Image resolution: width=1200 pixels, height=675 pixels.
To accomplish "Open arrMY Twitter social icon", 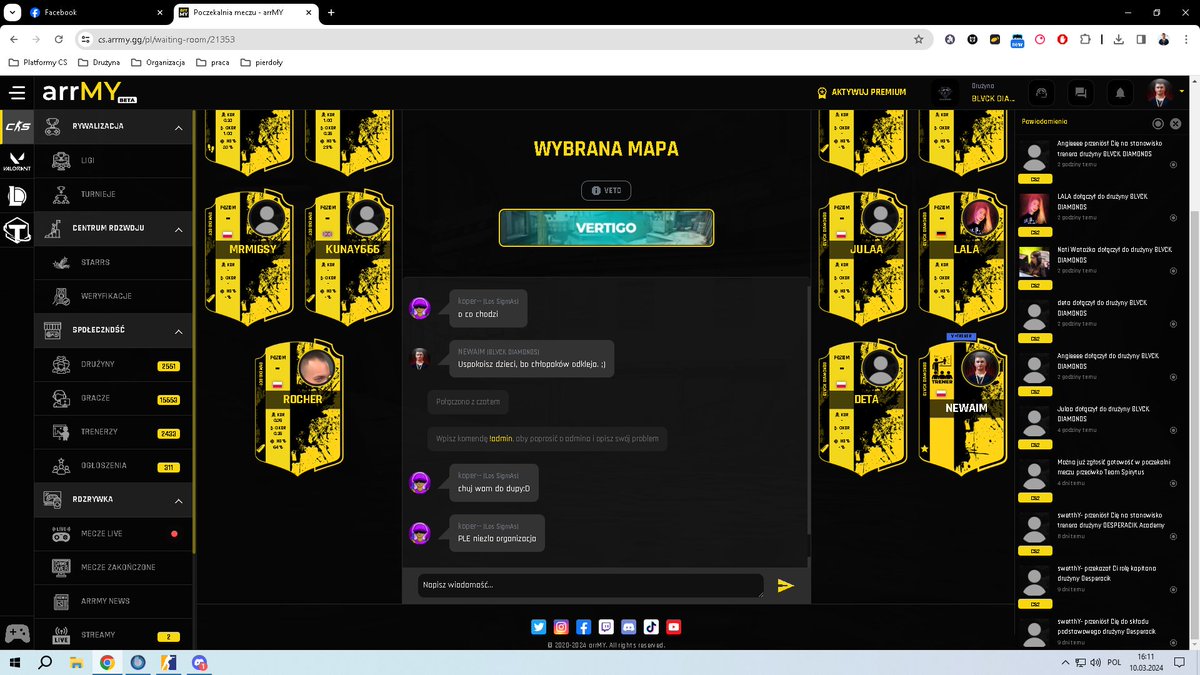I will pos(539,627).
